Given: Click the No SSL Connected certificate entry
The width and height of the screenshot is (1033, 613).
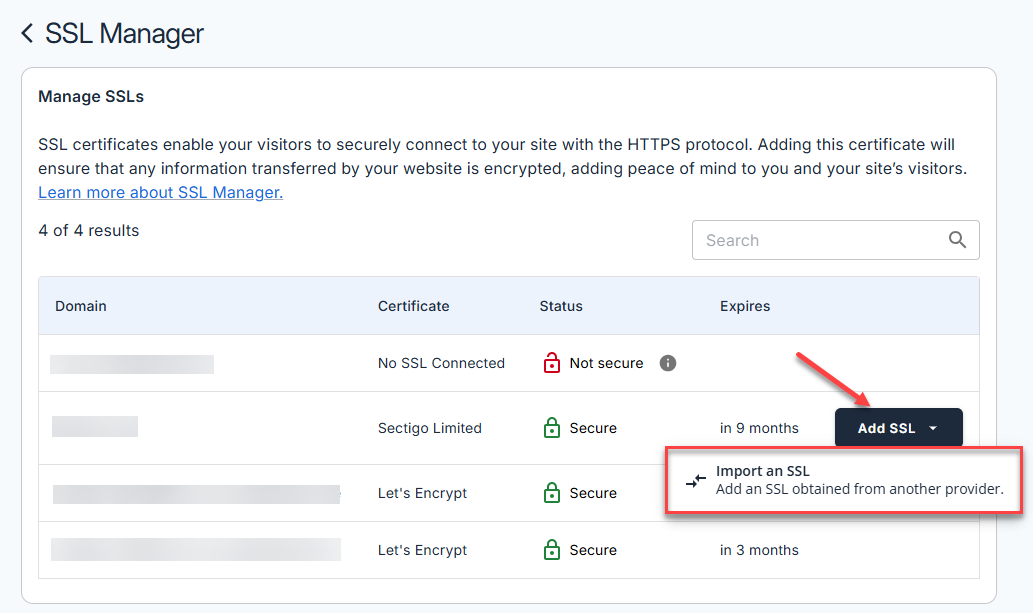Looking at the screenshot, I should coord(441,363).
